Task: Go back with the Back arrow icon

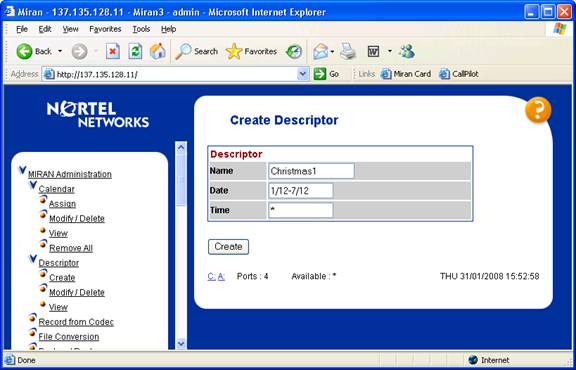Action: click(x=24, y=51)
